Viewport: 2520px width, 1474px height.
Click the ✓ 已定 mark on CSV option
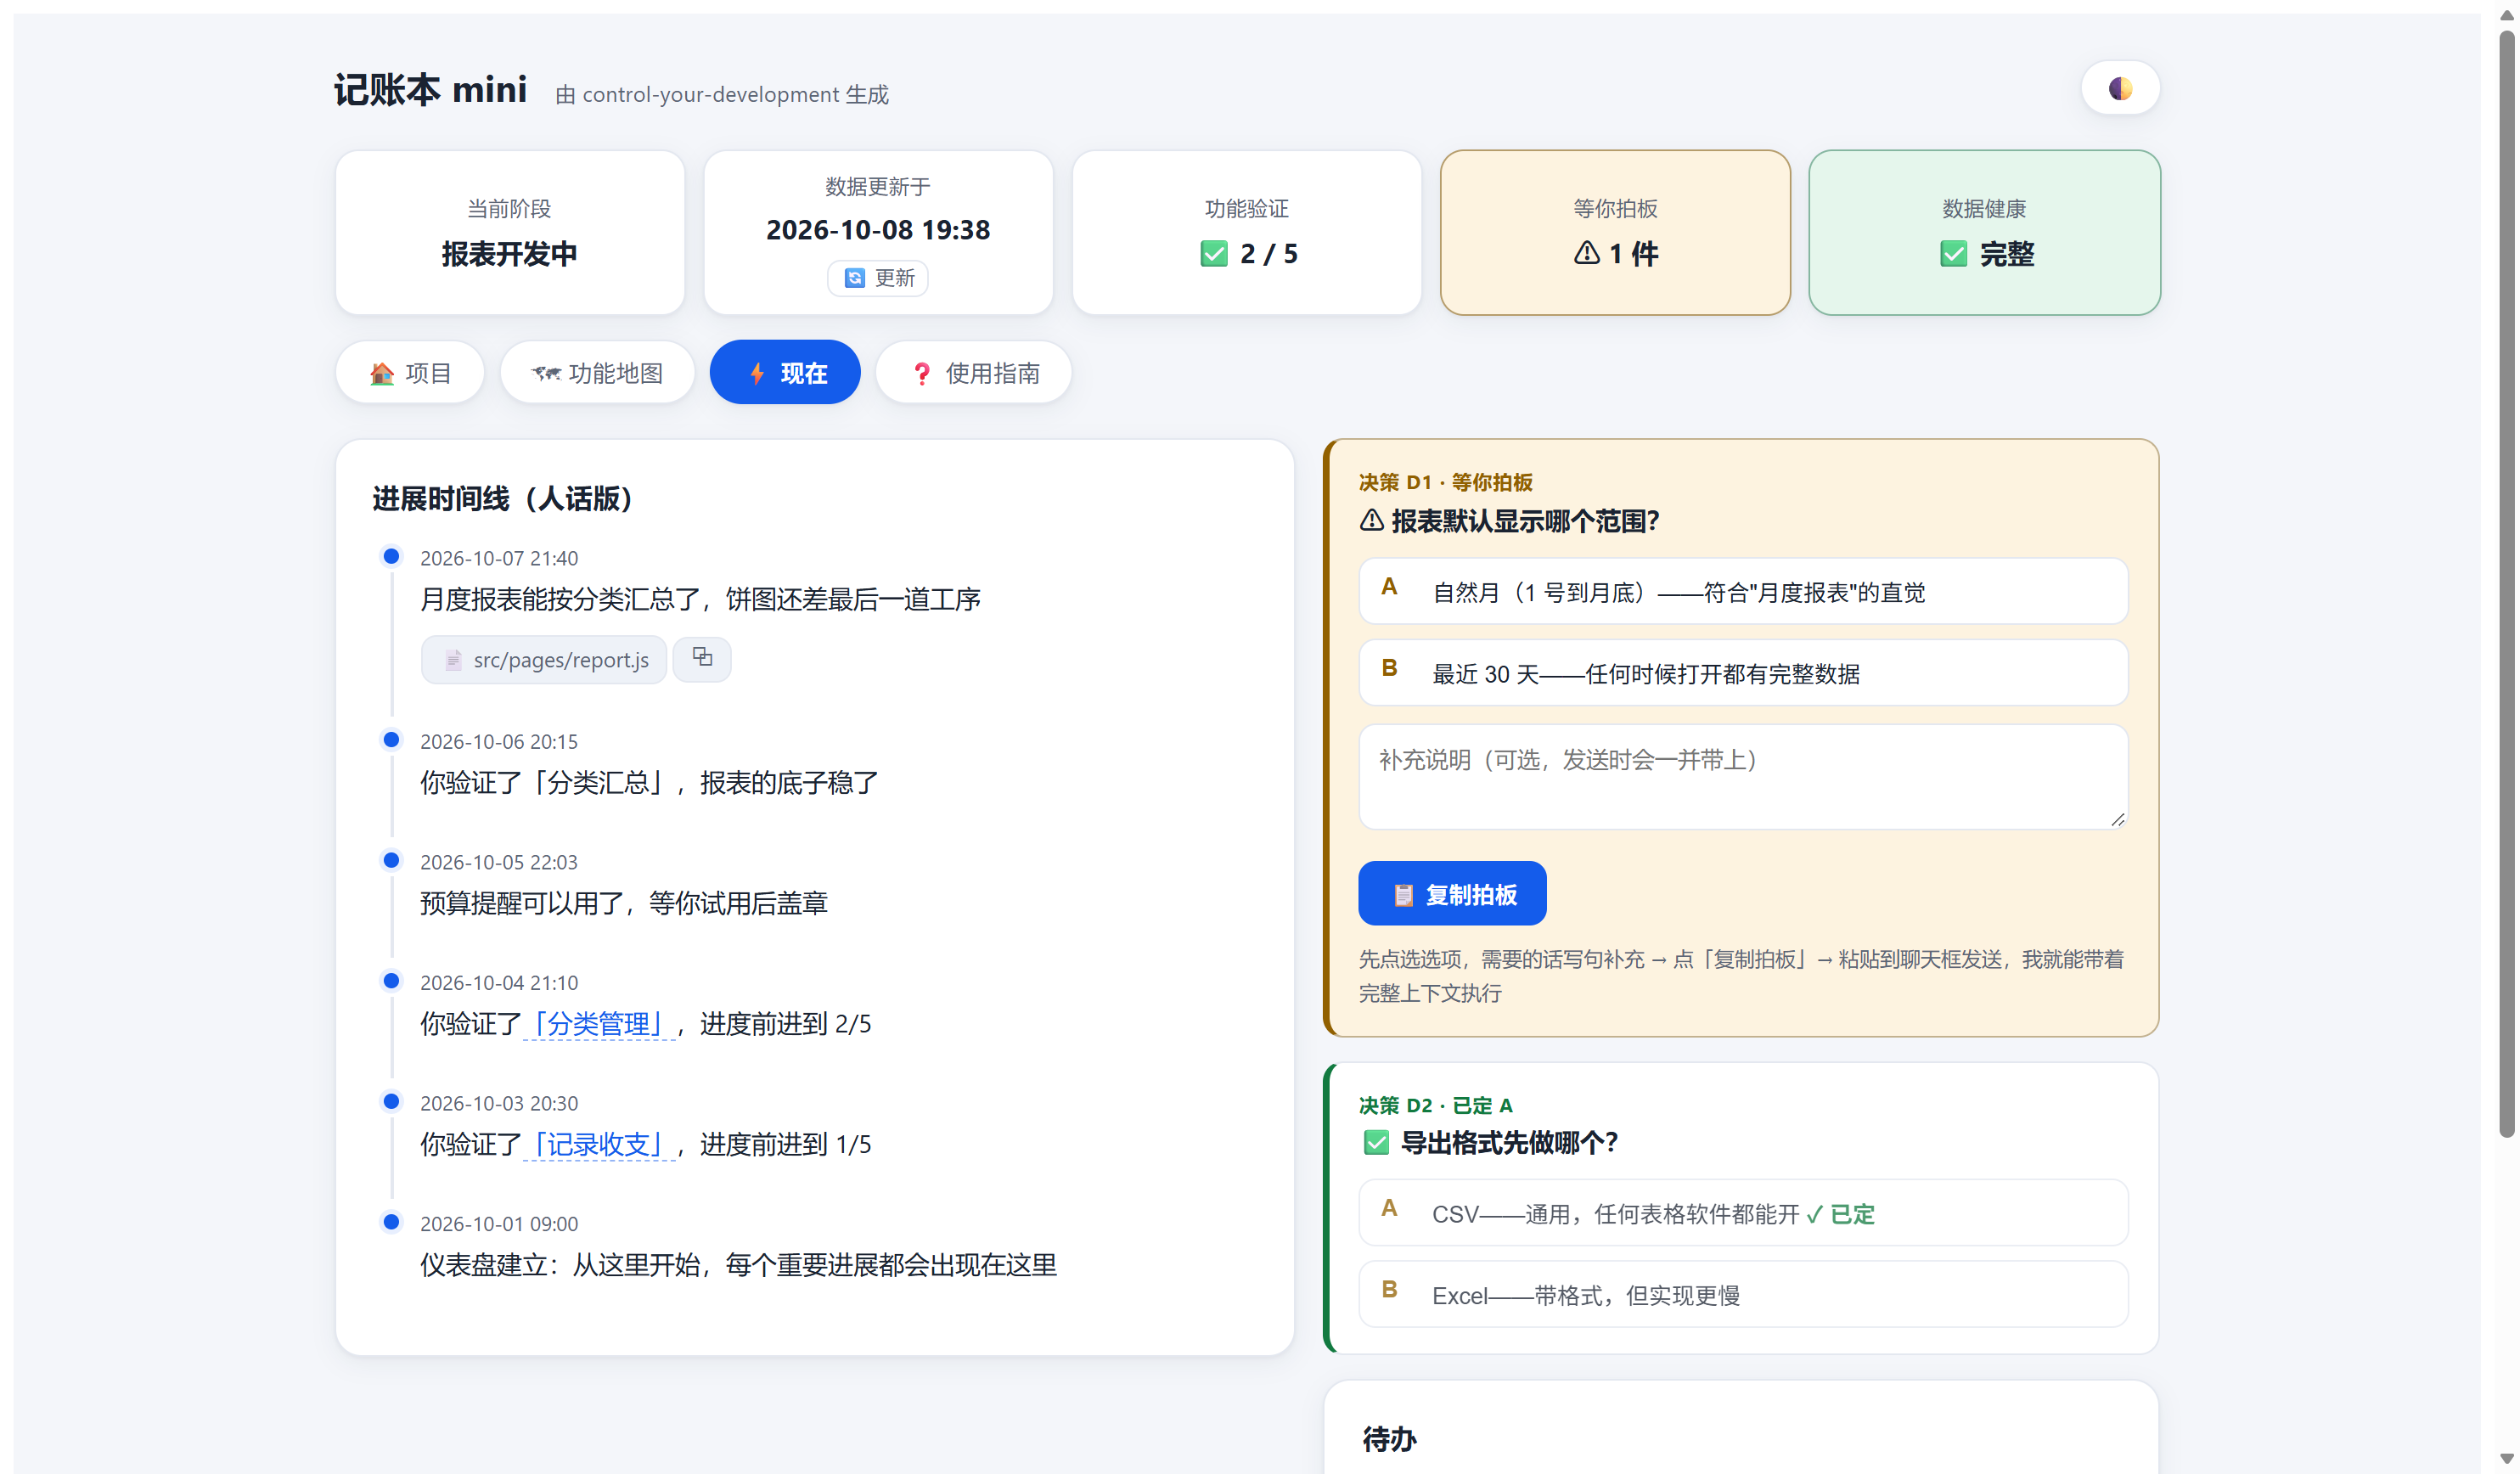point(1840,1214)
